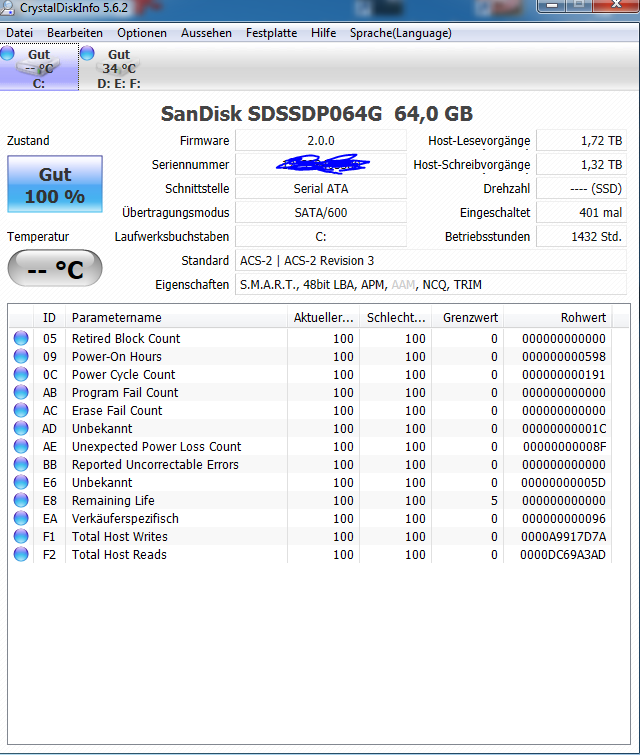Screen dimensions: 640x755
Task: Click the blue status icon of row AD
Action: coord(21,428)
